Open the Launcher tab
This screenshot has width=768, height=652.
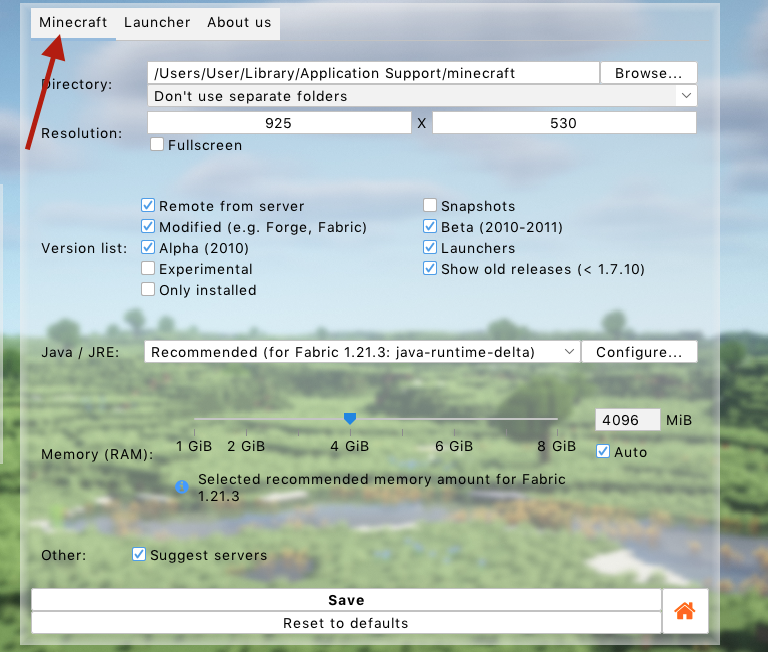157,23
